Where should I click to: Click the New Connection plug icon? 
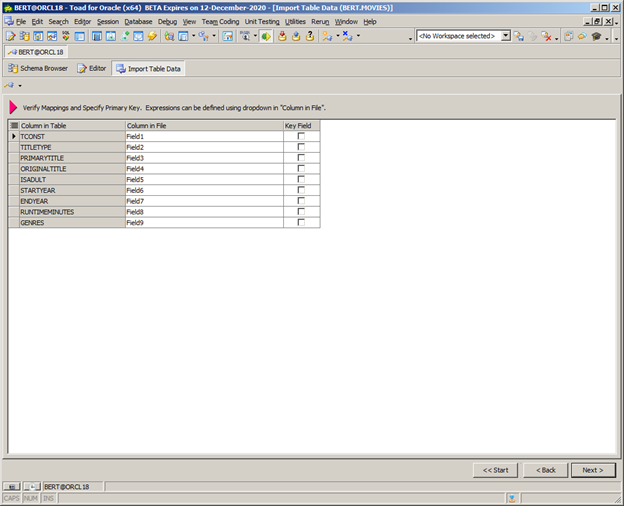327,36
